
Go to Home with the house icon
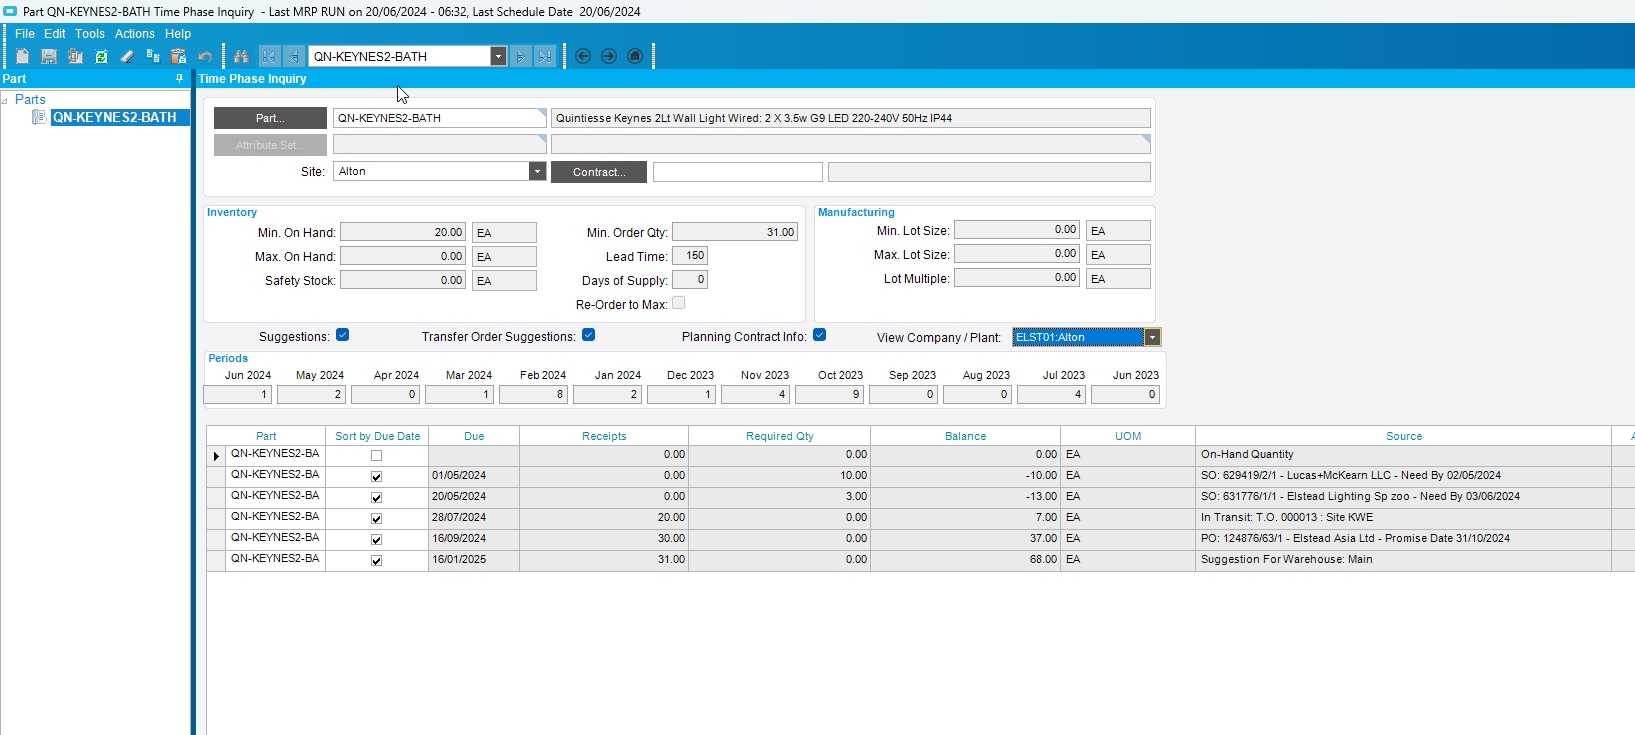tap(635, 56)
